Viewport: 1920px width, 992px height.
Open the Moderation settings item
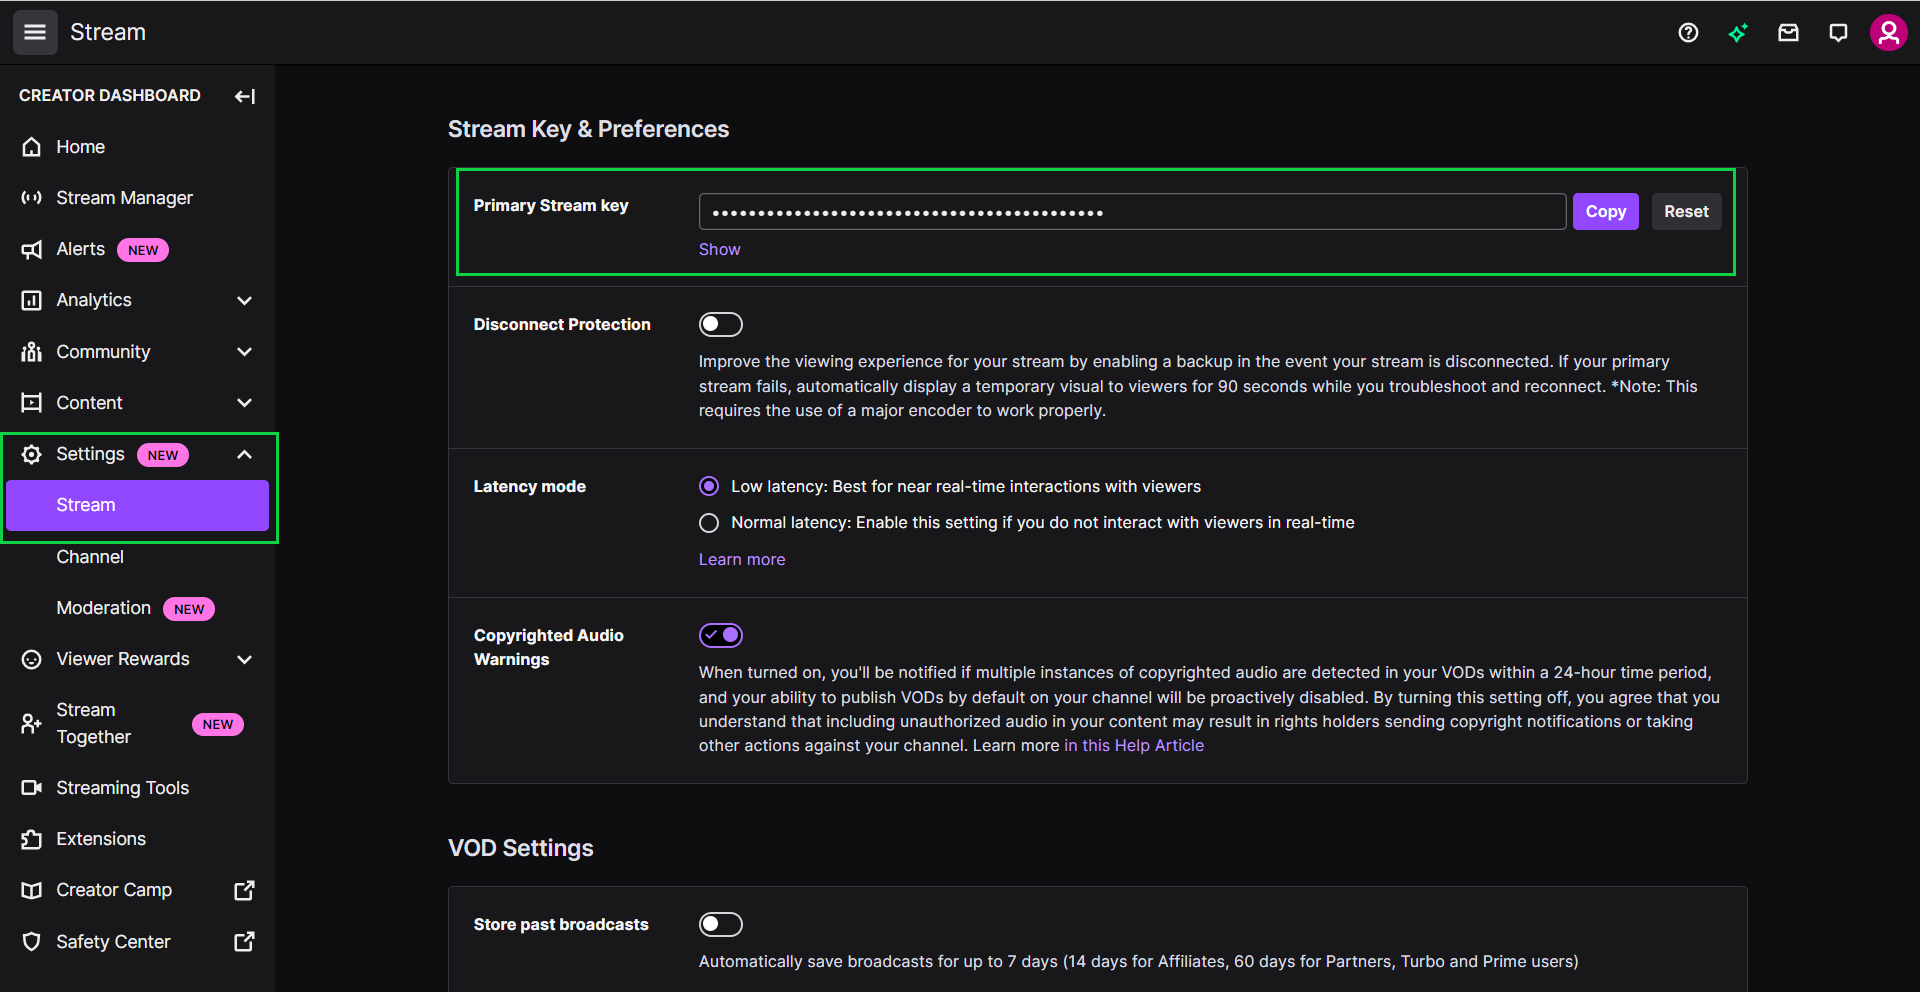click(x=138, y=608)
